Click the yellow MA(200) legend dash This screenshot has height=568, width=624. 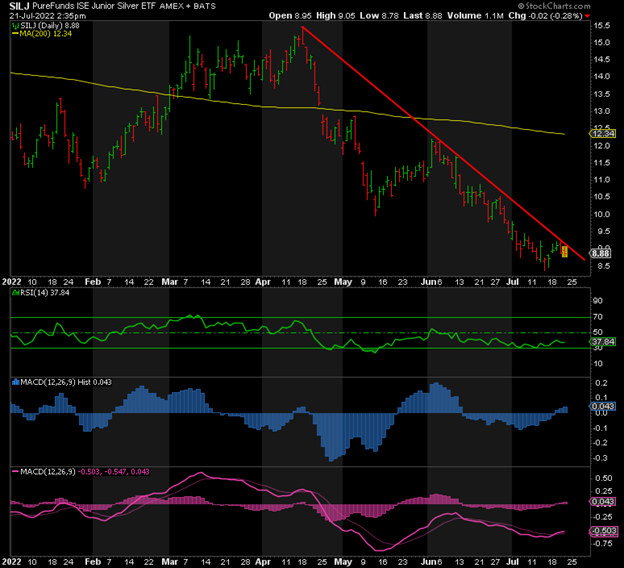click(x=15, y=34)
